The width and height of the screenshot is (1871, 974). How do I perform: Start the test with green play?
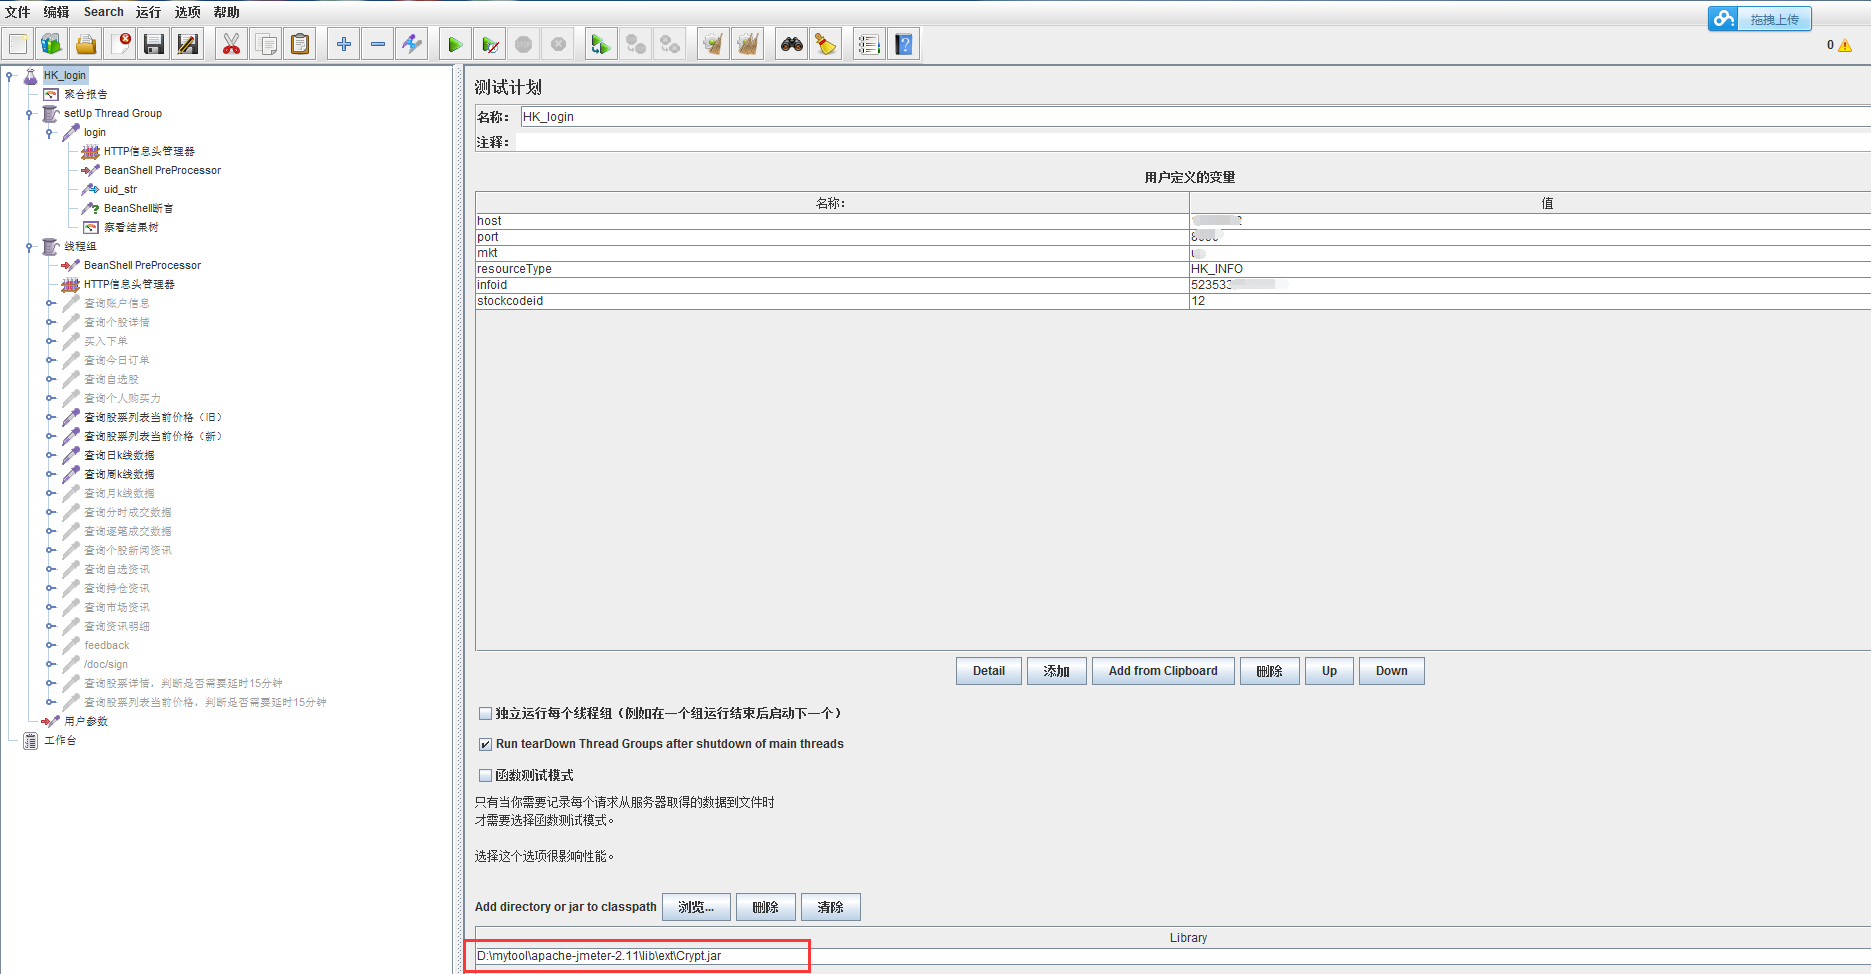coord(455,44)
